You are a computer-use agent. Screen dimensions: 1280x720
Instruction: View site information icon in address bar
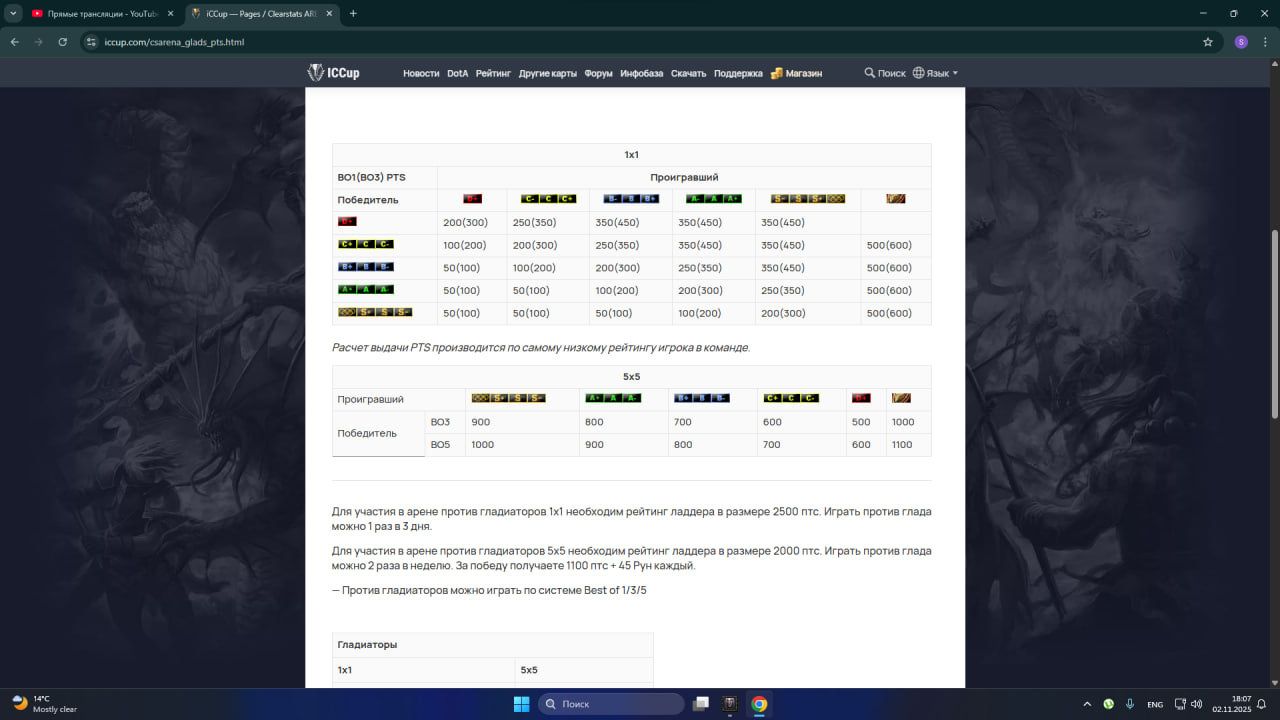(91, 42)
